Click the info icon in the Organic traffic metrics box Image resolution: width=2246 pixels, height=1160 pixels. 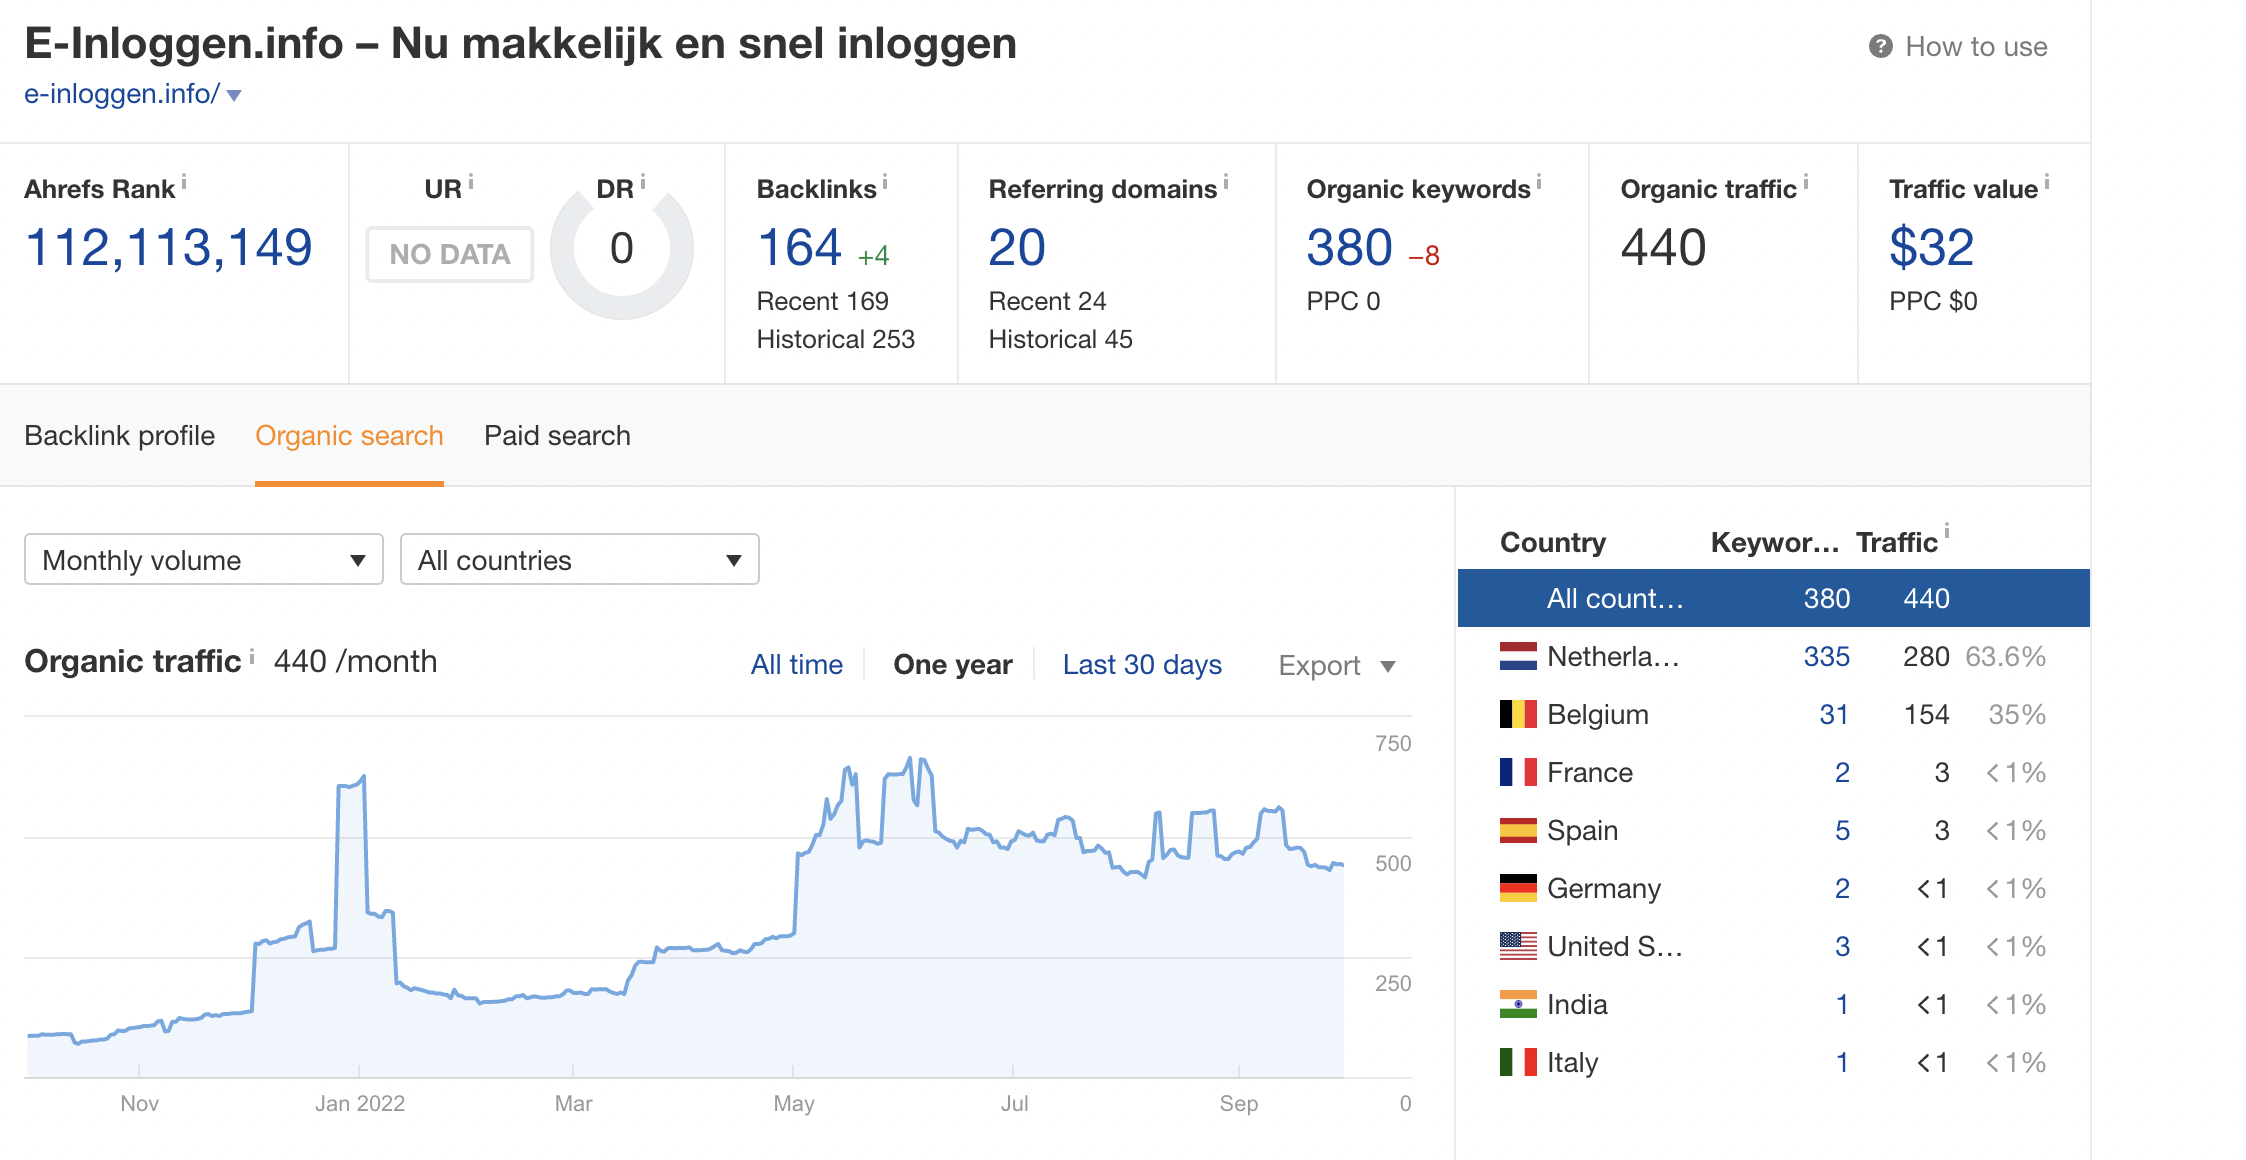[1806, 182]
